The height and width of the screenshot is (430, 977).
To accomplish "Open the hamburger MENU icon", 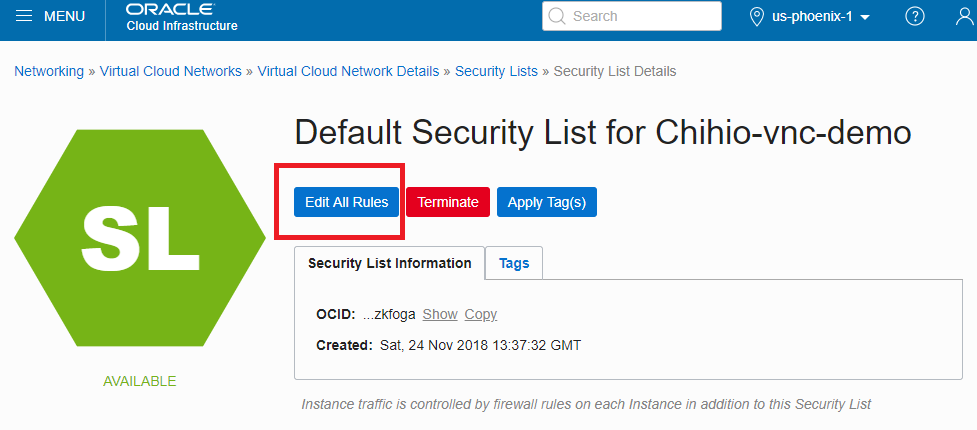I will pyautogui.click(x=24, y=17).
